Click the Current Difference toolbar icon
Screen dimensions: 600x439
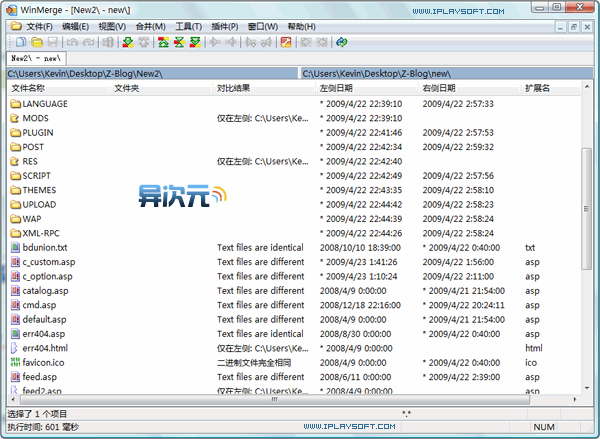pyautogui.click(x=179, y=42)
